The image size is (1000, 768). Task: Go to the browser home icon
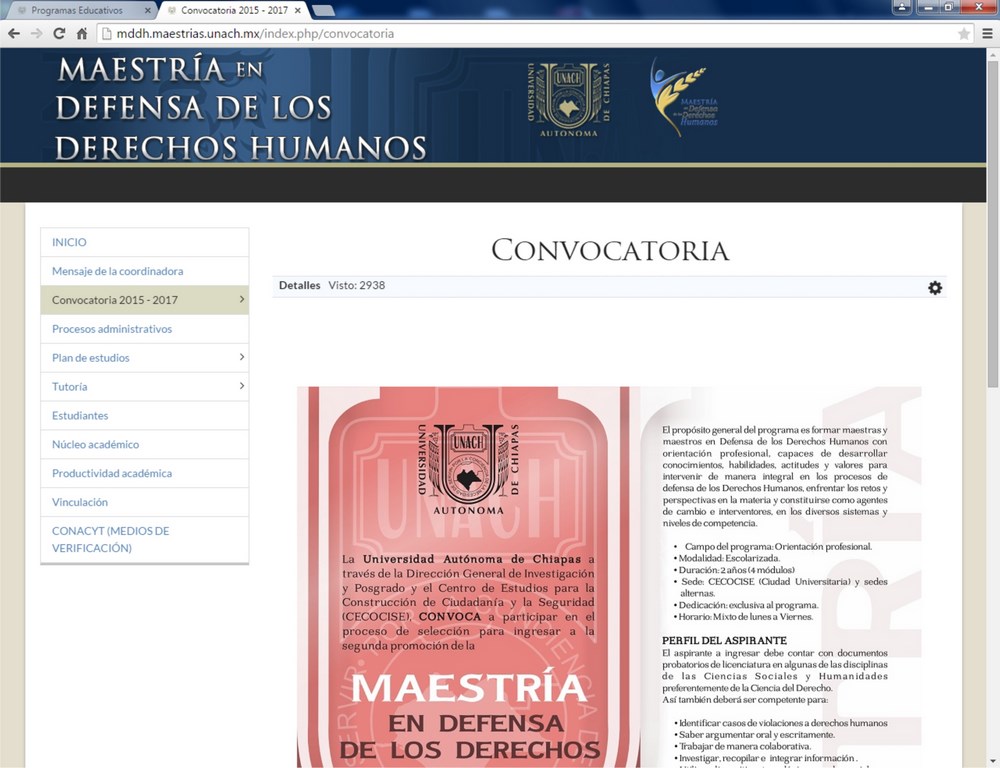[x=82, y=34]
